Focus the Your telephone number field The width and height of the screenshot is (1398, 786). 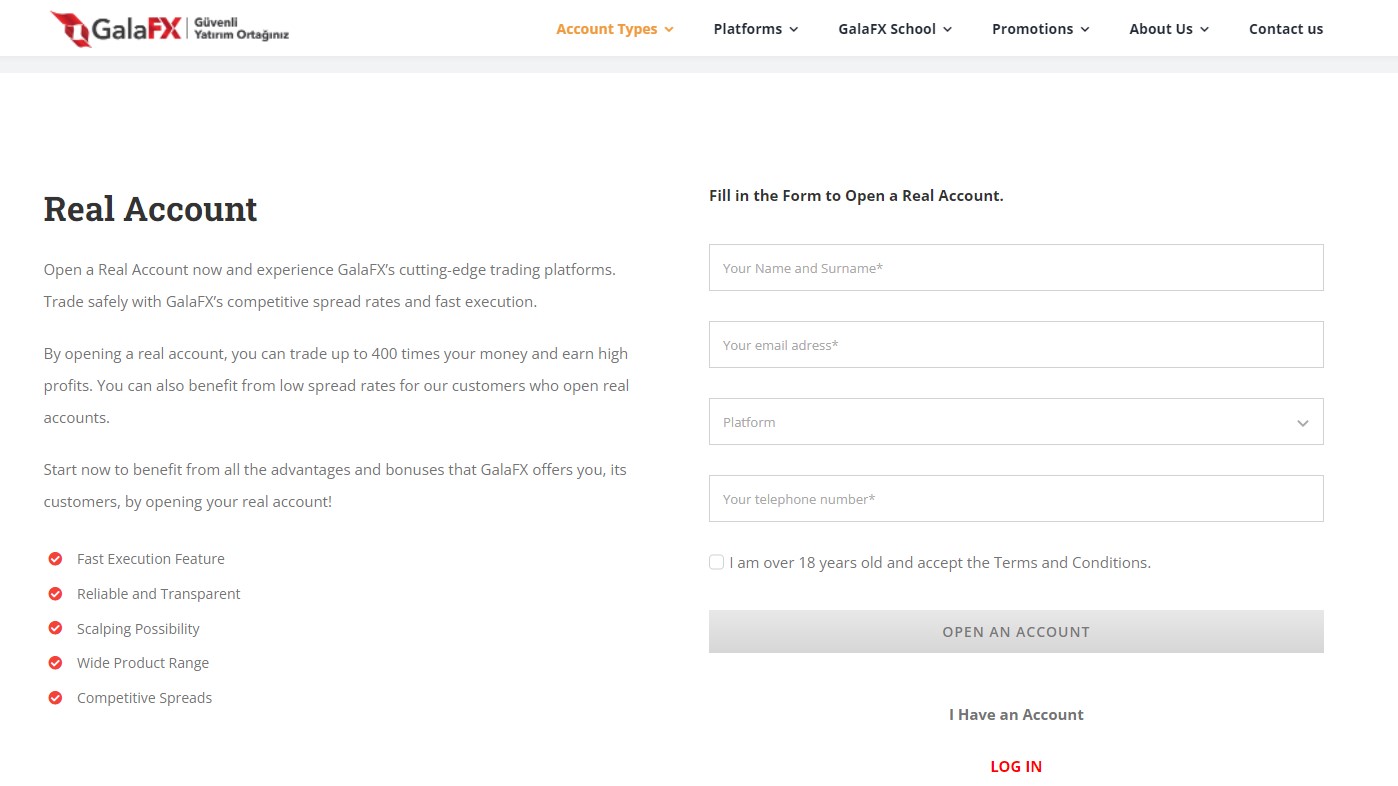pyautogui.click(x=1016, y=499)
